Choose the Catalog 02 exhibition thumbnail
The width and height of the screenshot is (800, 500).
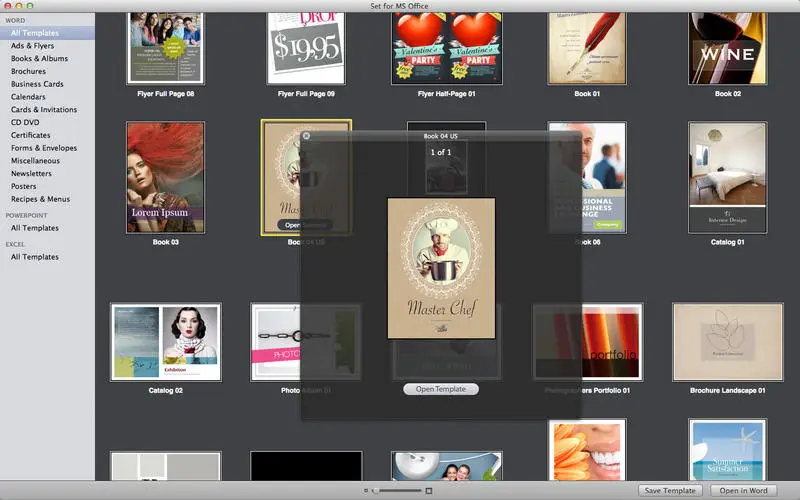coord(166,342)
